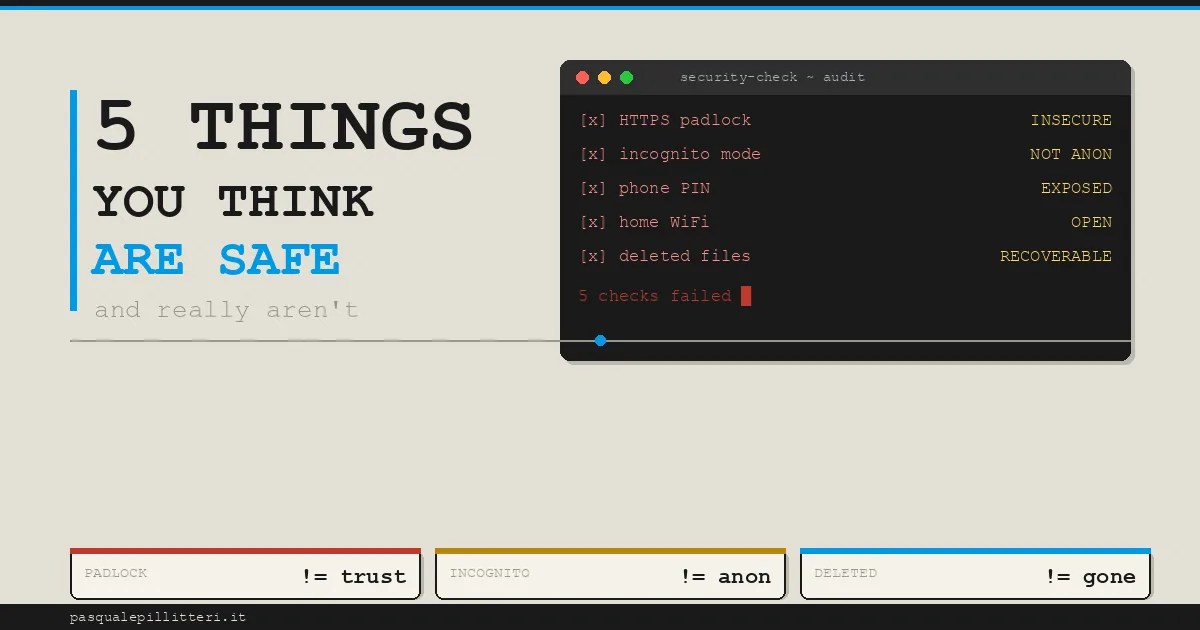The image size is (1200, 630).
Task: Open the INCOGNITO '!= anon' card
Action: [610, 574]
